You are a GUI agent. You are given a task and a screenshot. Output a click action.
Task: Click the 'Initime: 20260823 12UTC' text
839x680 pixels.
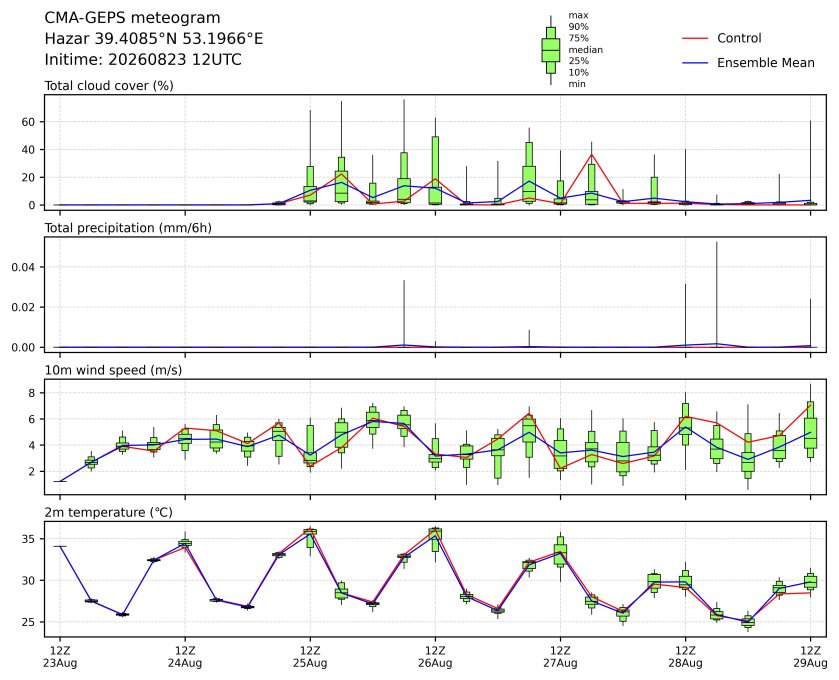click(x=143, y=59)
